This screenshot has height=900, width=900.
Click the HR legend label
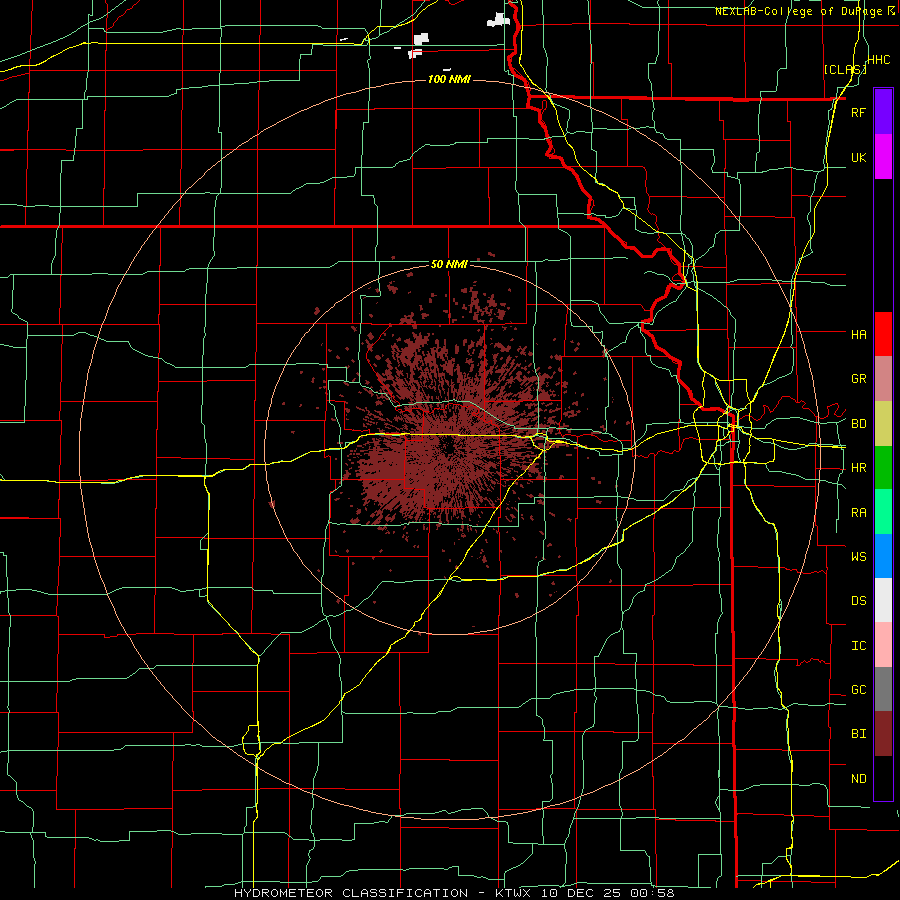pos(858,468)
